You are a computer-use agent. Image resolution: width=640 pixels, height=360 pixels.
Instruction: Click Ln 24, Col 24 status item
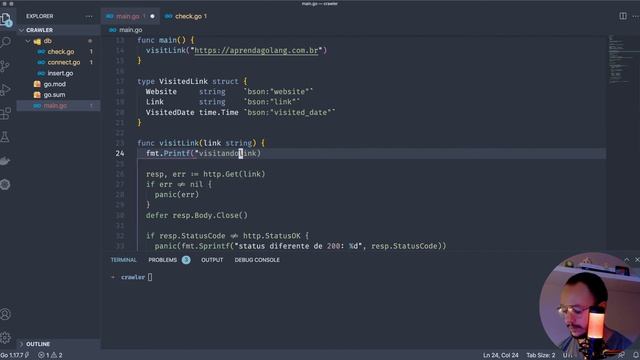[x=500, y=355]
